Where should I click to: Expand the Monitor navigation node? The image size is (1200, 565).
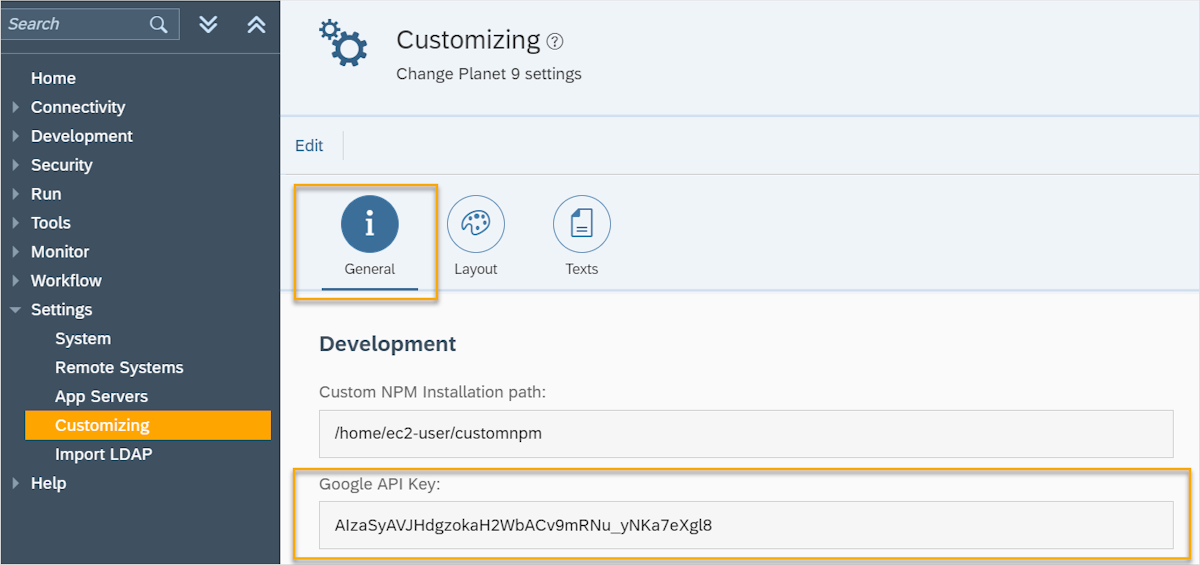pos(16,252)
